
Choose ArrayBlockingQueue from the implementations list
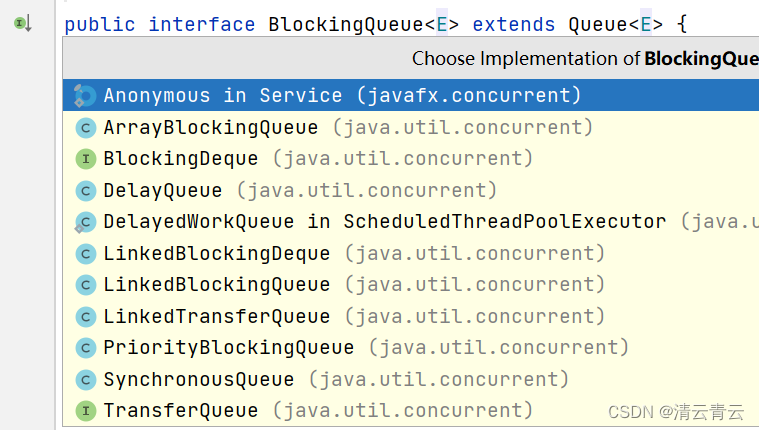[410, 127]
